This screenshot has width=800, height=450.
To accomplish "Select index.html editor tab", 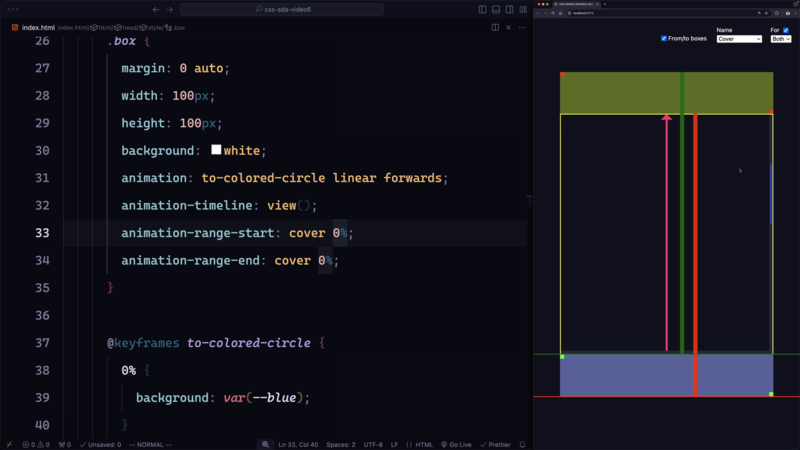I will click(34, 28).
